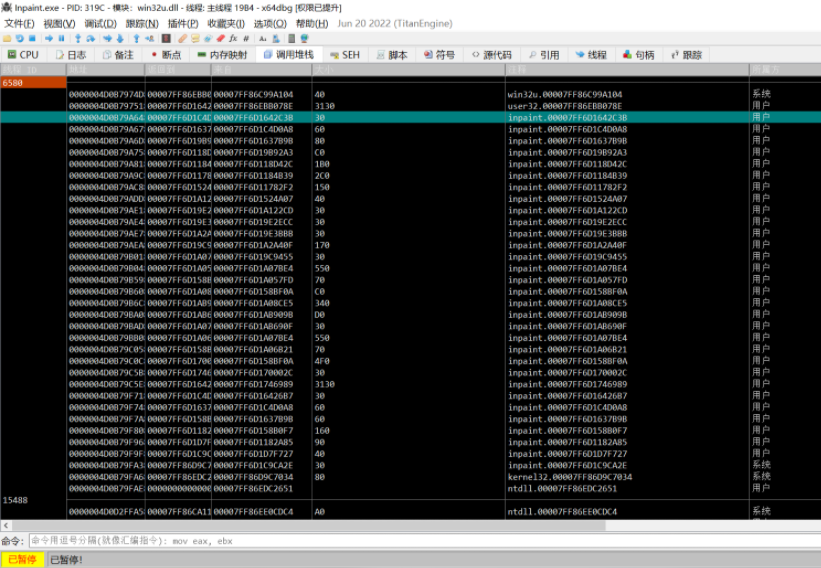This screenshot has width=821, height=568.
Task: Step into the next instruction
Action: point(78,38)
